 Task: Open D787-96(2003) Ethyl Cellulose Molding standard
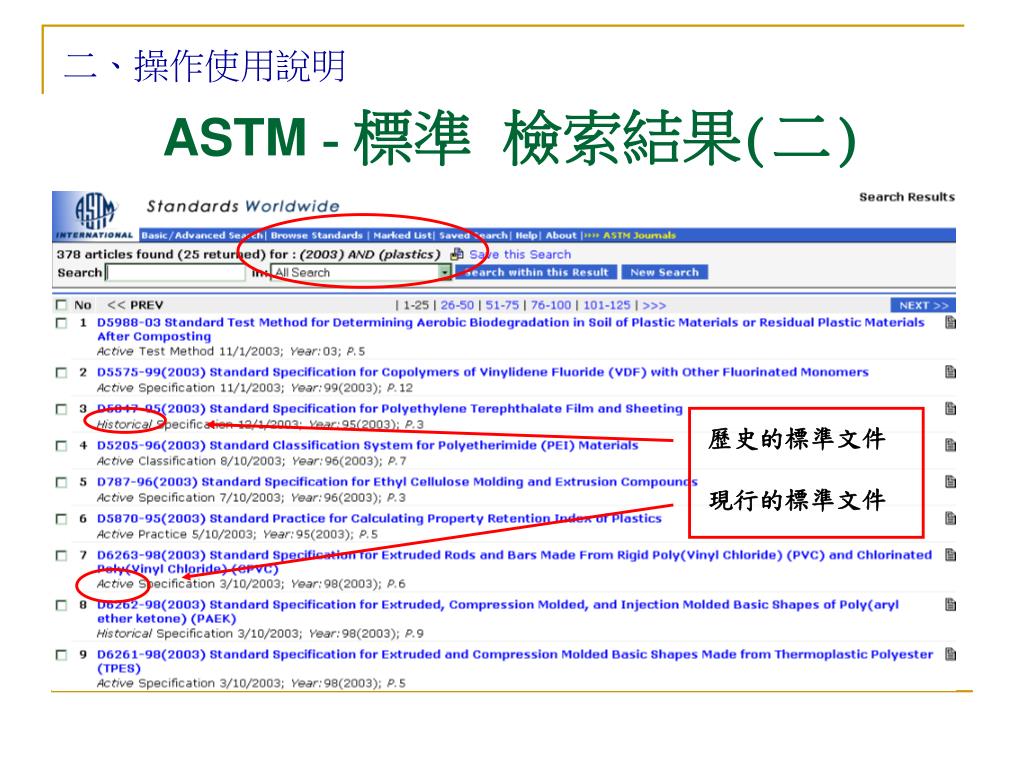[x=397, y=481]
